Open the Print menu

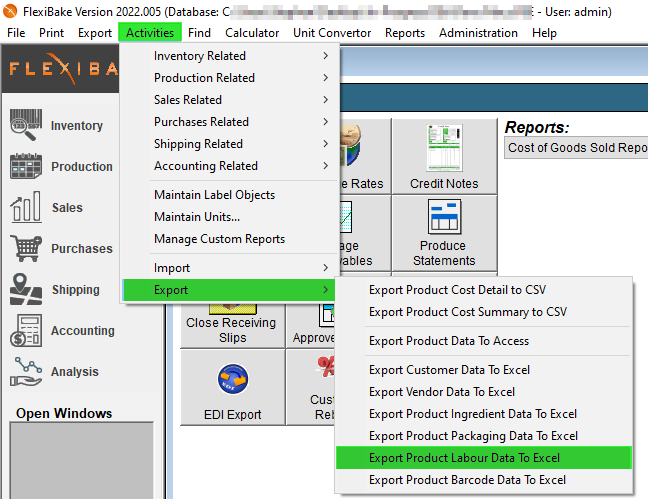(51, 32)
